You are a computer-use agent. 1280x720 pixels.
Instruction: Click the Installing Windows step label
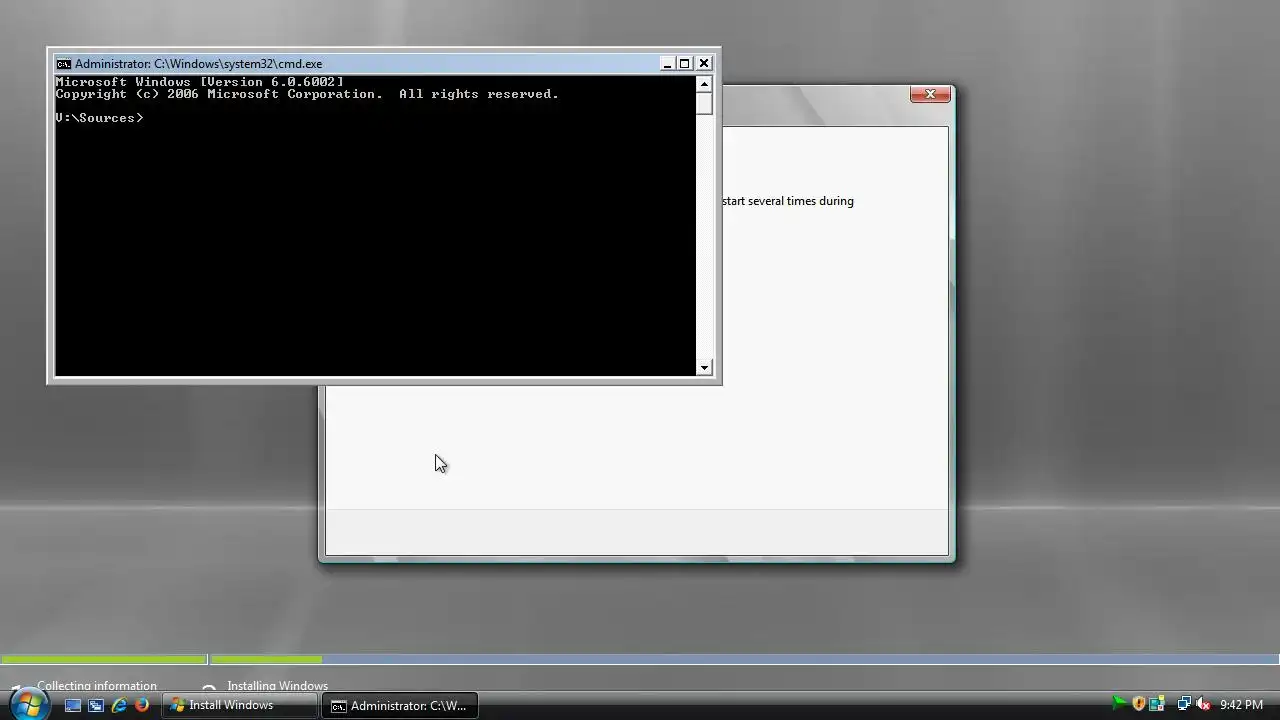tap(277, 686)
